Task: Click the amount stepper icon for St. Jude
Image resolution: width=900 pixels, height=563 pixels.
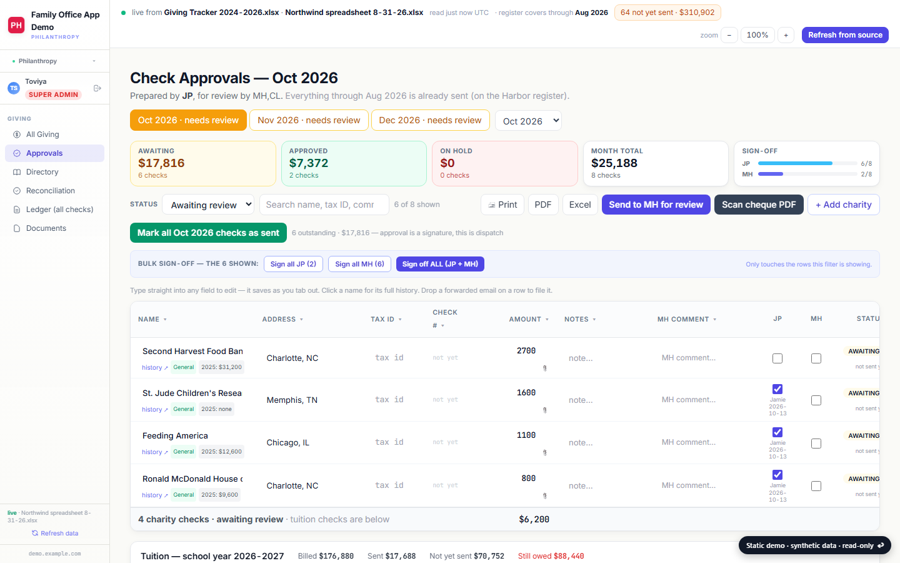Action: [545, 410]
